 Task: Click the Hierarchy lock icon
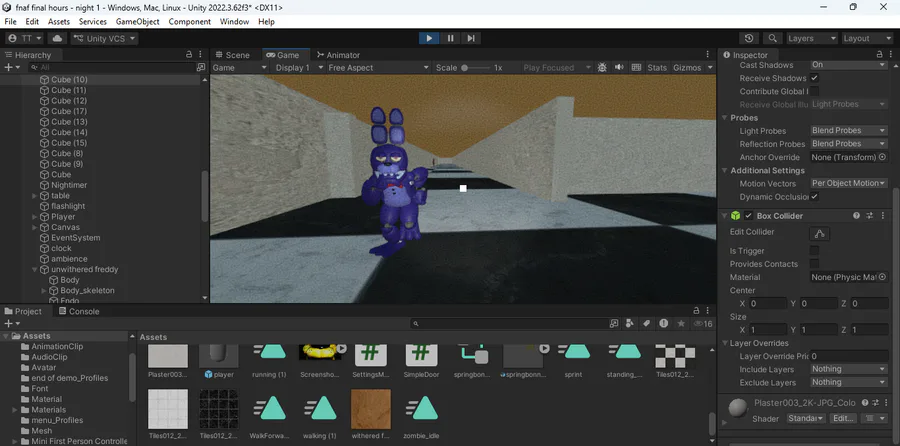pos(189,55)
